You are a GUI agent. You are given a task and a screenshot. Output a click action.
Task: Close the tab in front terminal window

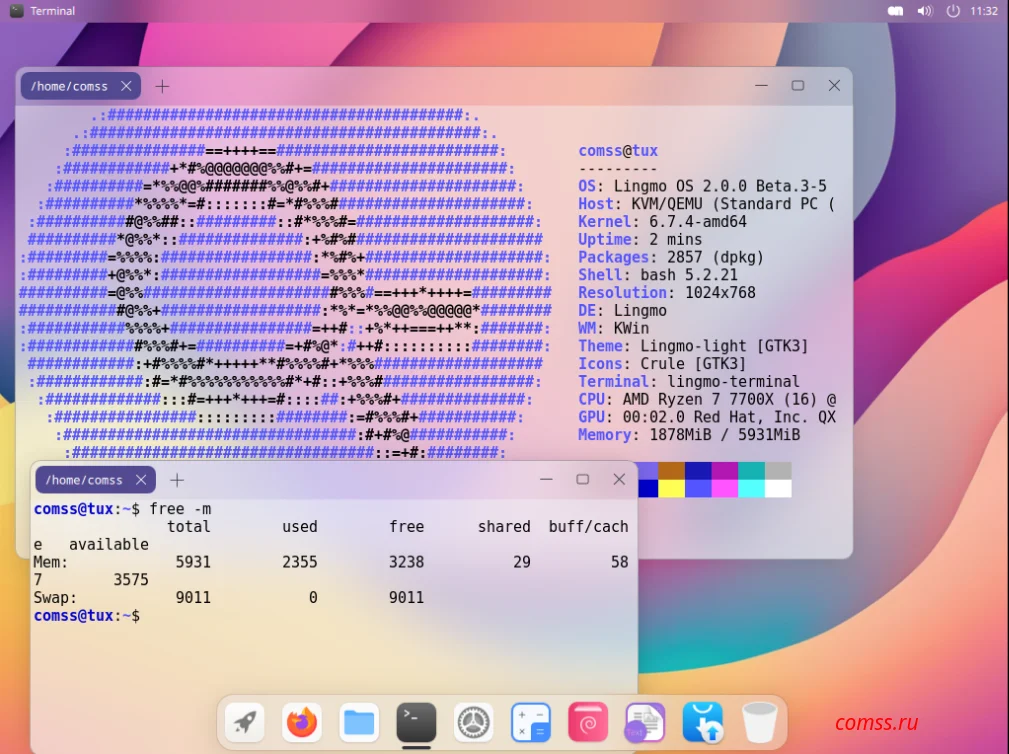pos(141,480)
